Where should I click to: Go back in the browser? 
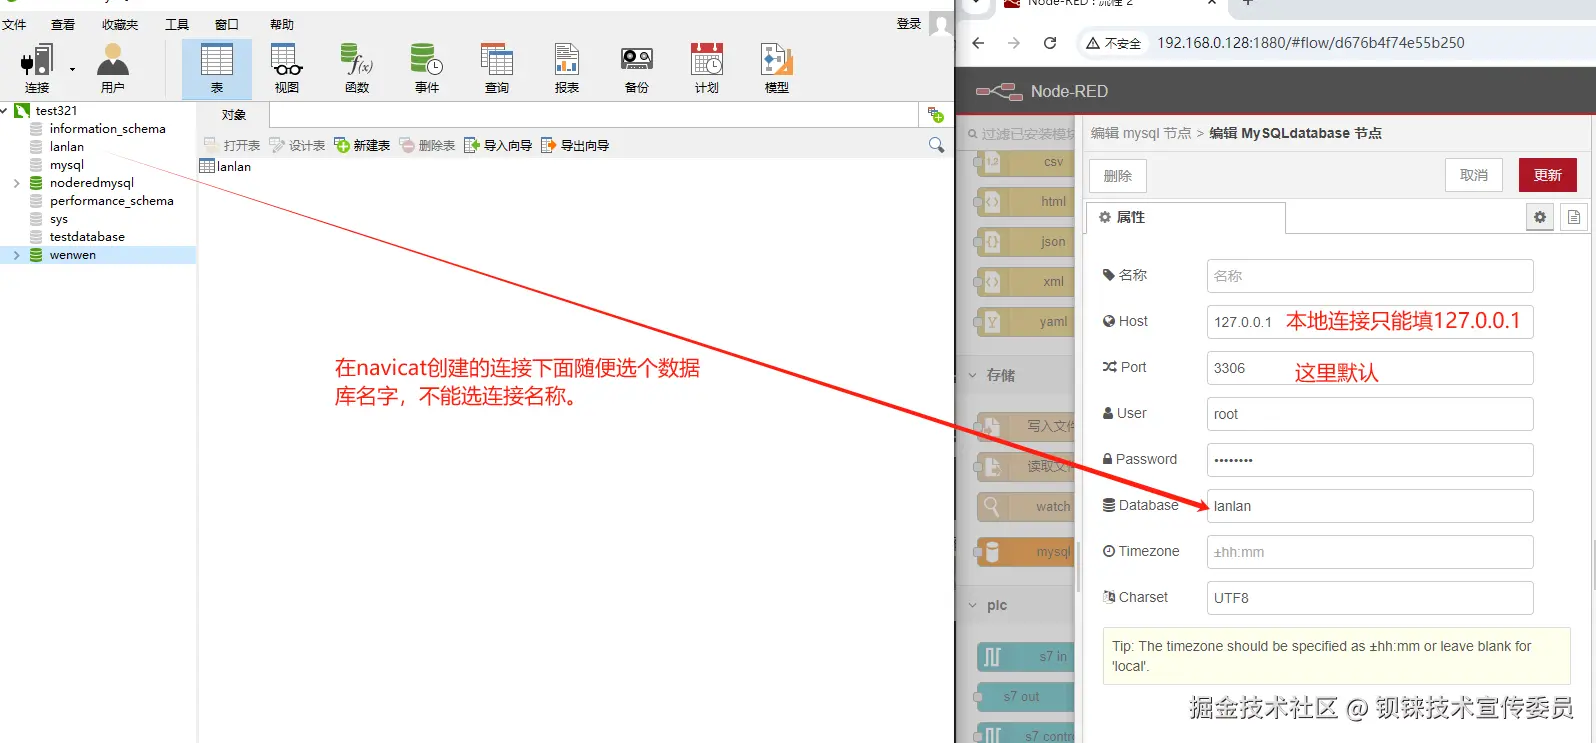point(978,43)
